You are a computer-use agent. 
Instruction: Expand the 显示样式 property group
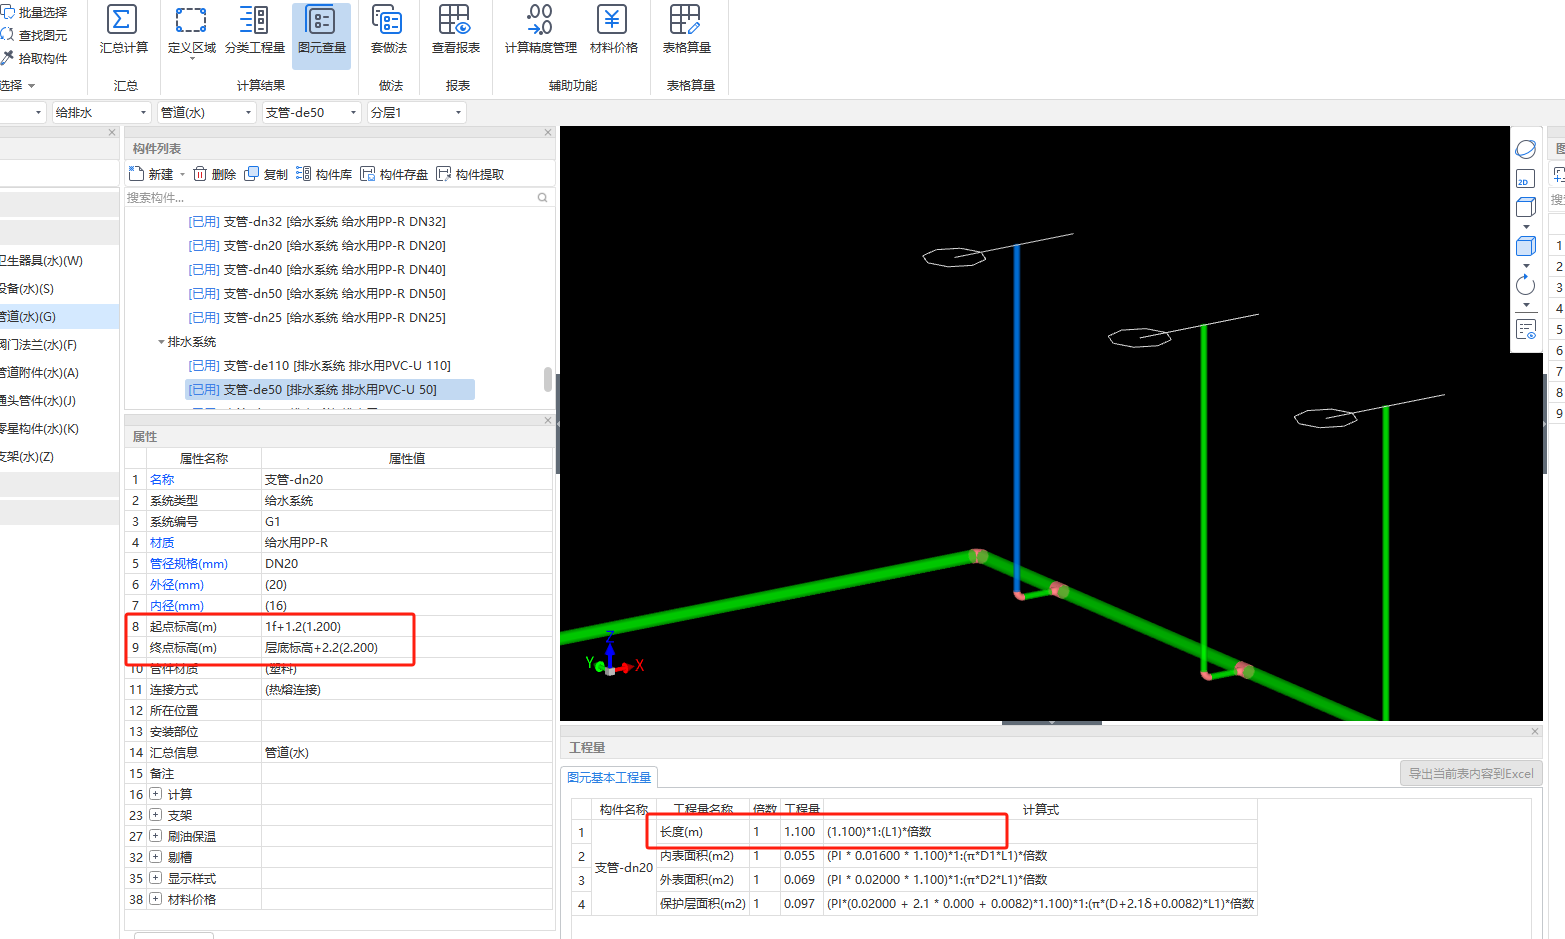click(156, 878)
